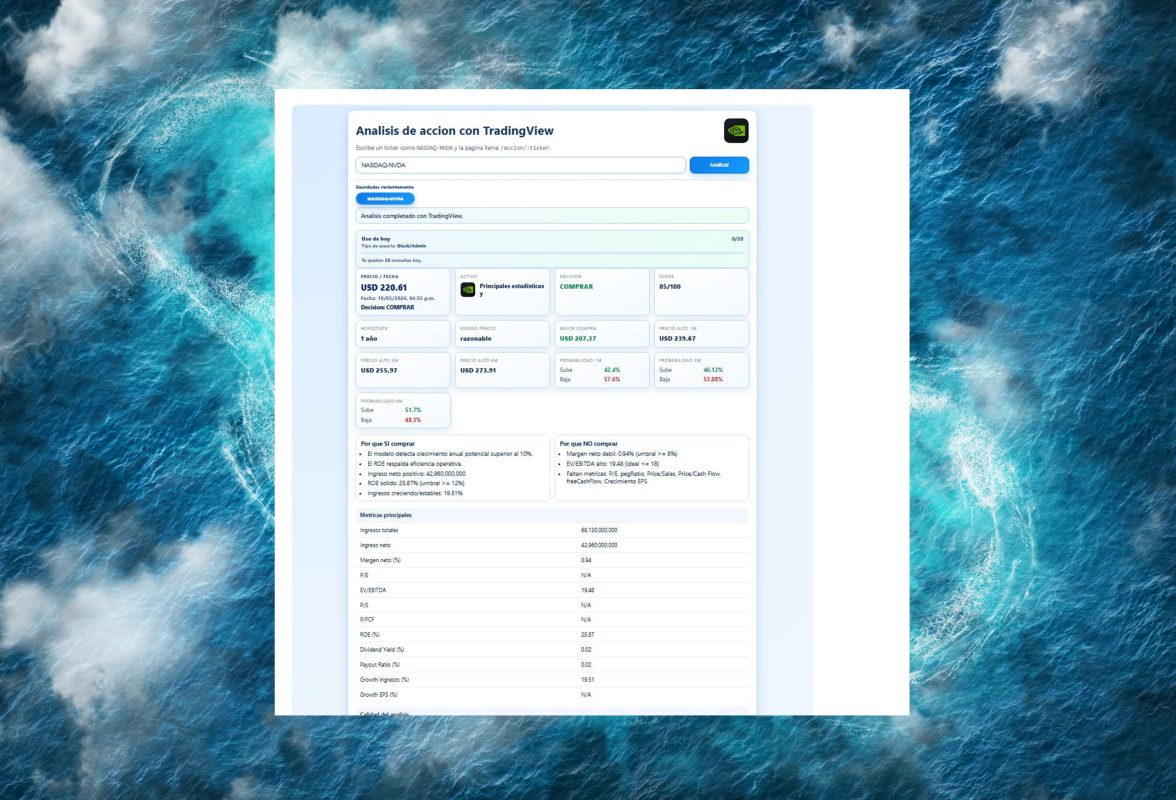Click the 'El ROE respalda eficiencia operativa.' bullet
This screenshot has width=1176, height=800.
point(415,464)
